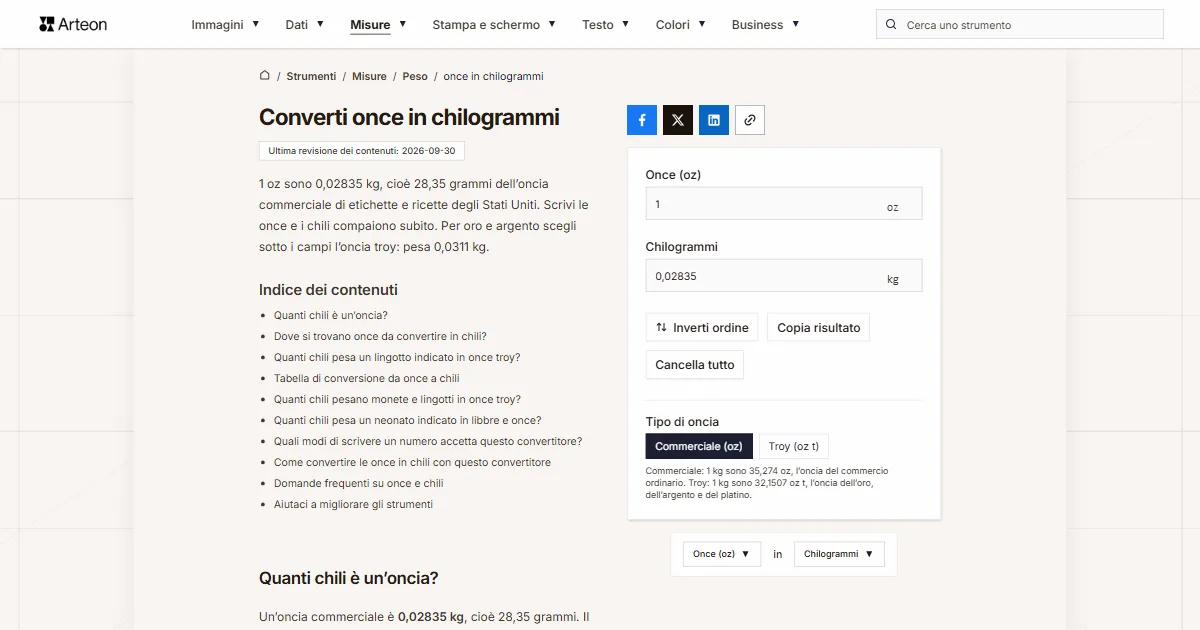Jump to 'Dove si trovano once da convertire'

380,336
